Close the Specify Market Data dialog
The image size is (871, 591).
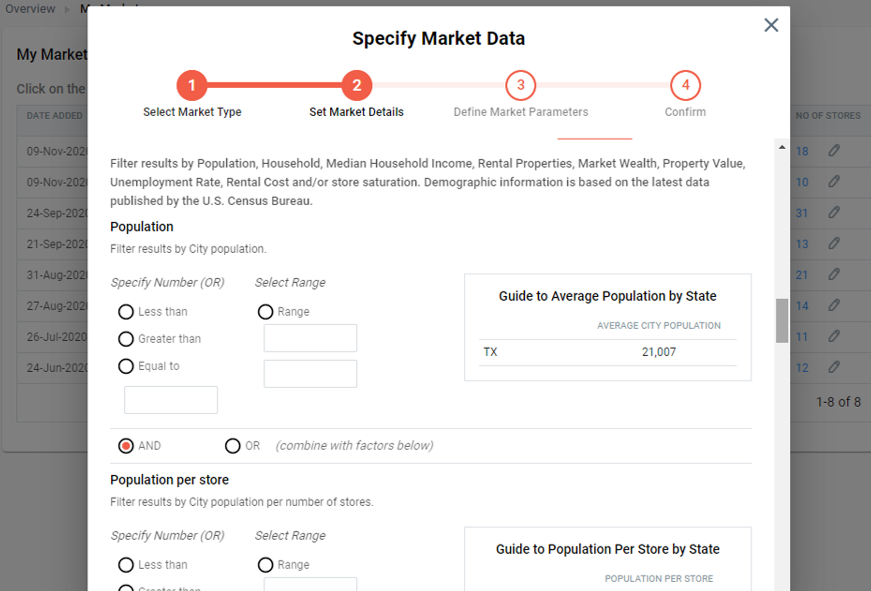[771, 25]
